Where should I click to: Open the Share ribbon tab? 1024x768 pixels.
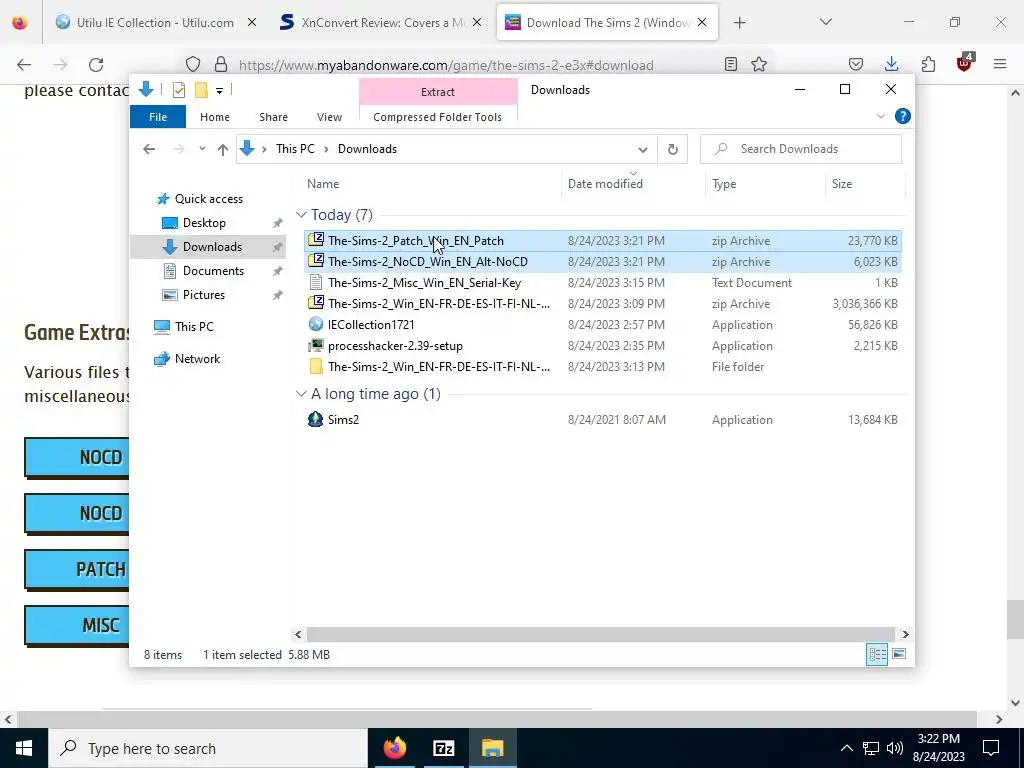[x=273, y=117]
